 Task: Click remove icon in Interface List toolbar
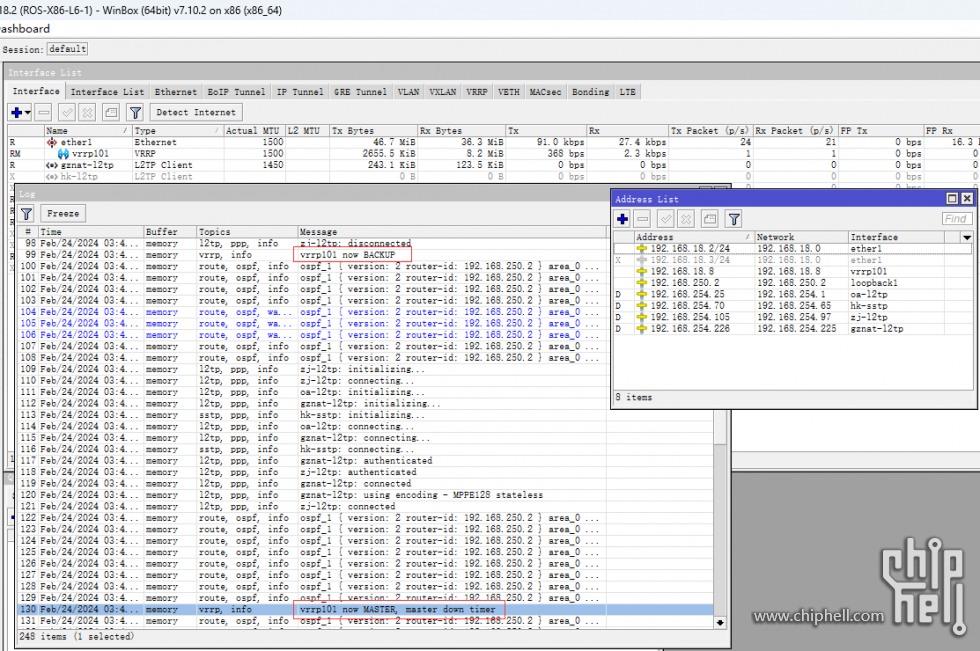[44, 112]
